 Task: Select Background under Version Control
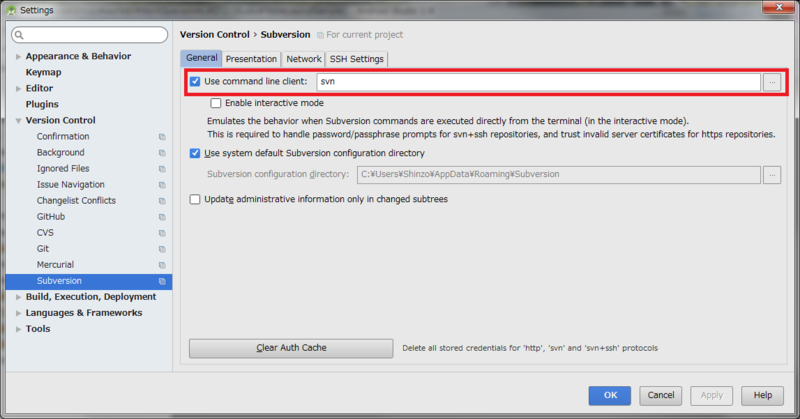coord(60,153)
